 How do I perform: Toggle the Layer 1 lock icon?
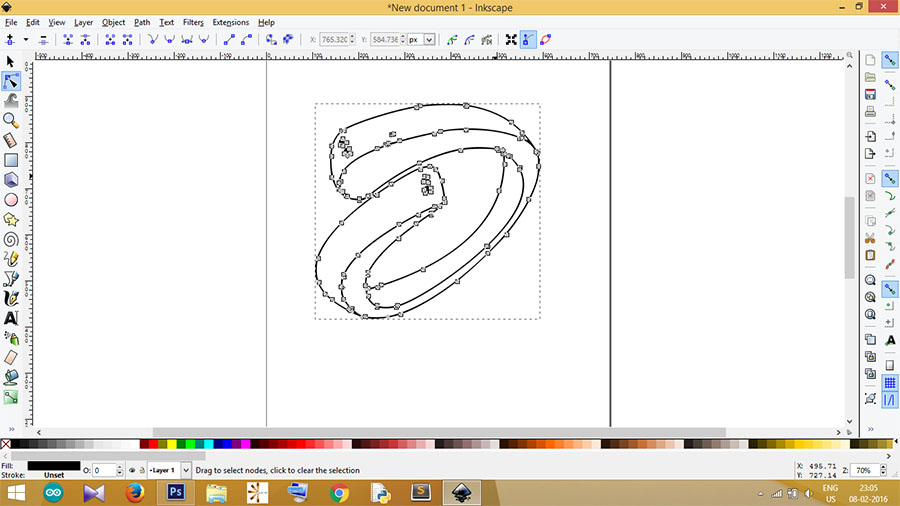(142, 470)
